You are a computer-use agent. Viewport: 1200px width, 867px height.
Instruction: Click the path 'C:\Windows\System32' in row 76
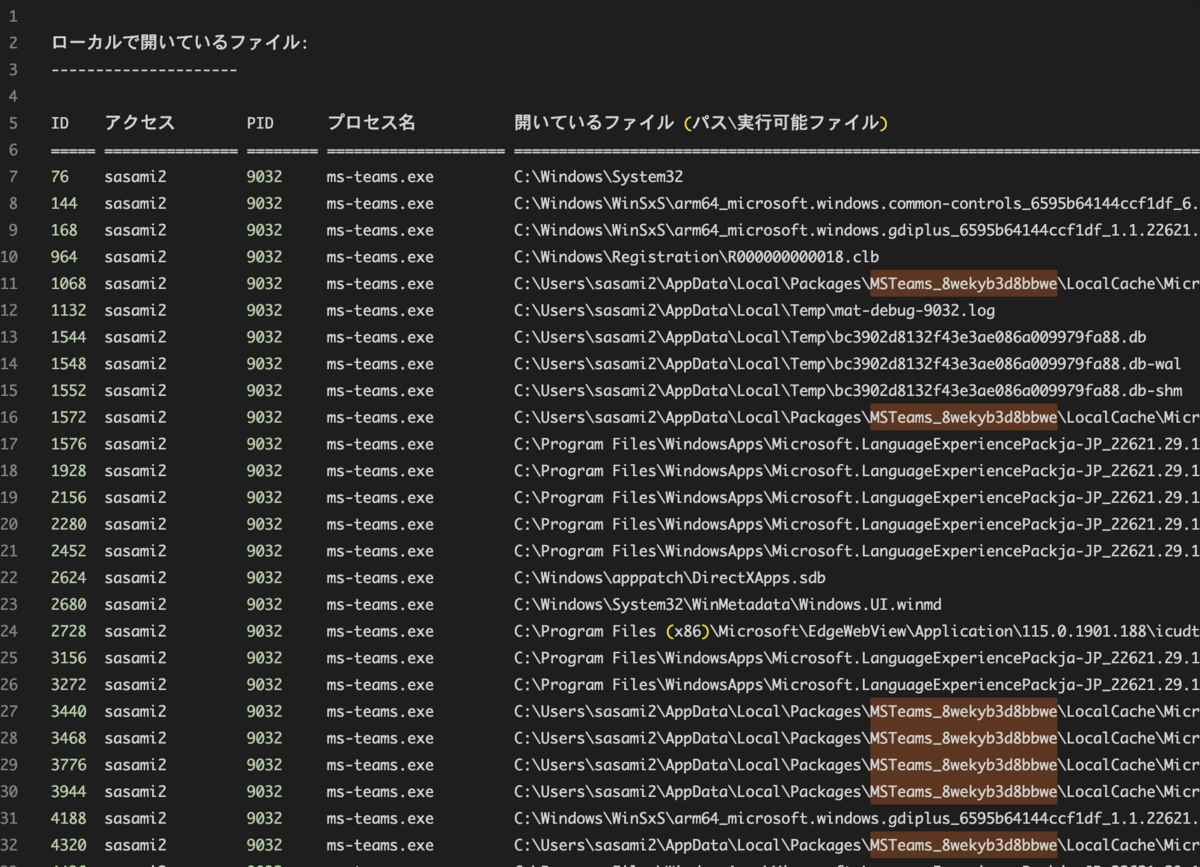coord(599,177)
